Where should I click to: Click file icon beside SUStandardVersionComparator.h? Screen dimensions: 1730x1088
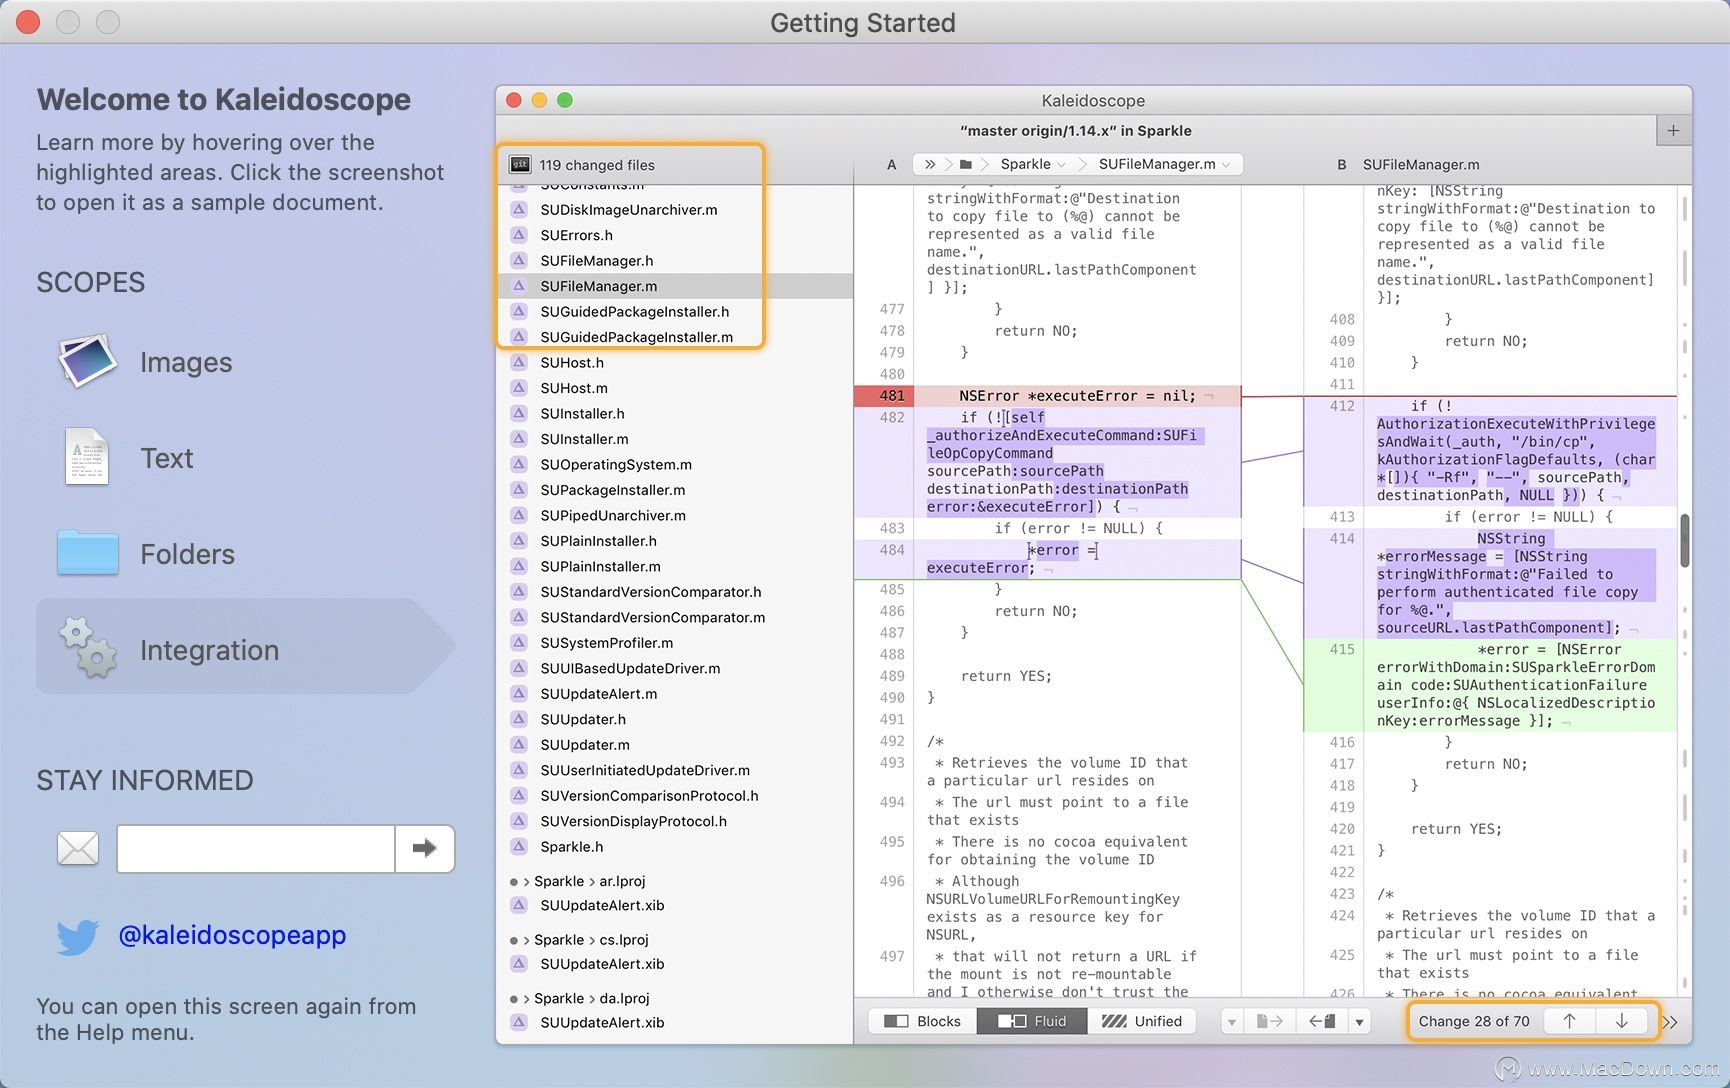(x=519, y=592)
